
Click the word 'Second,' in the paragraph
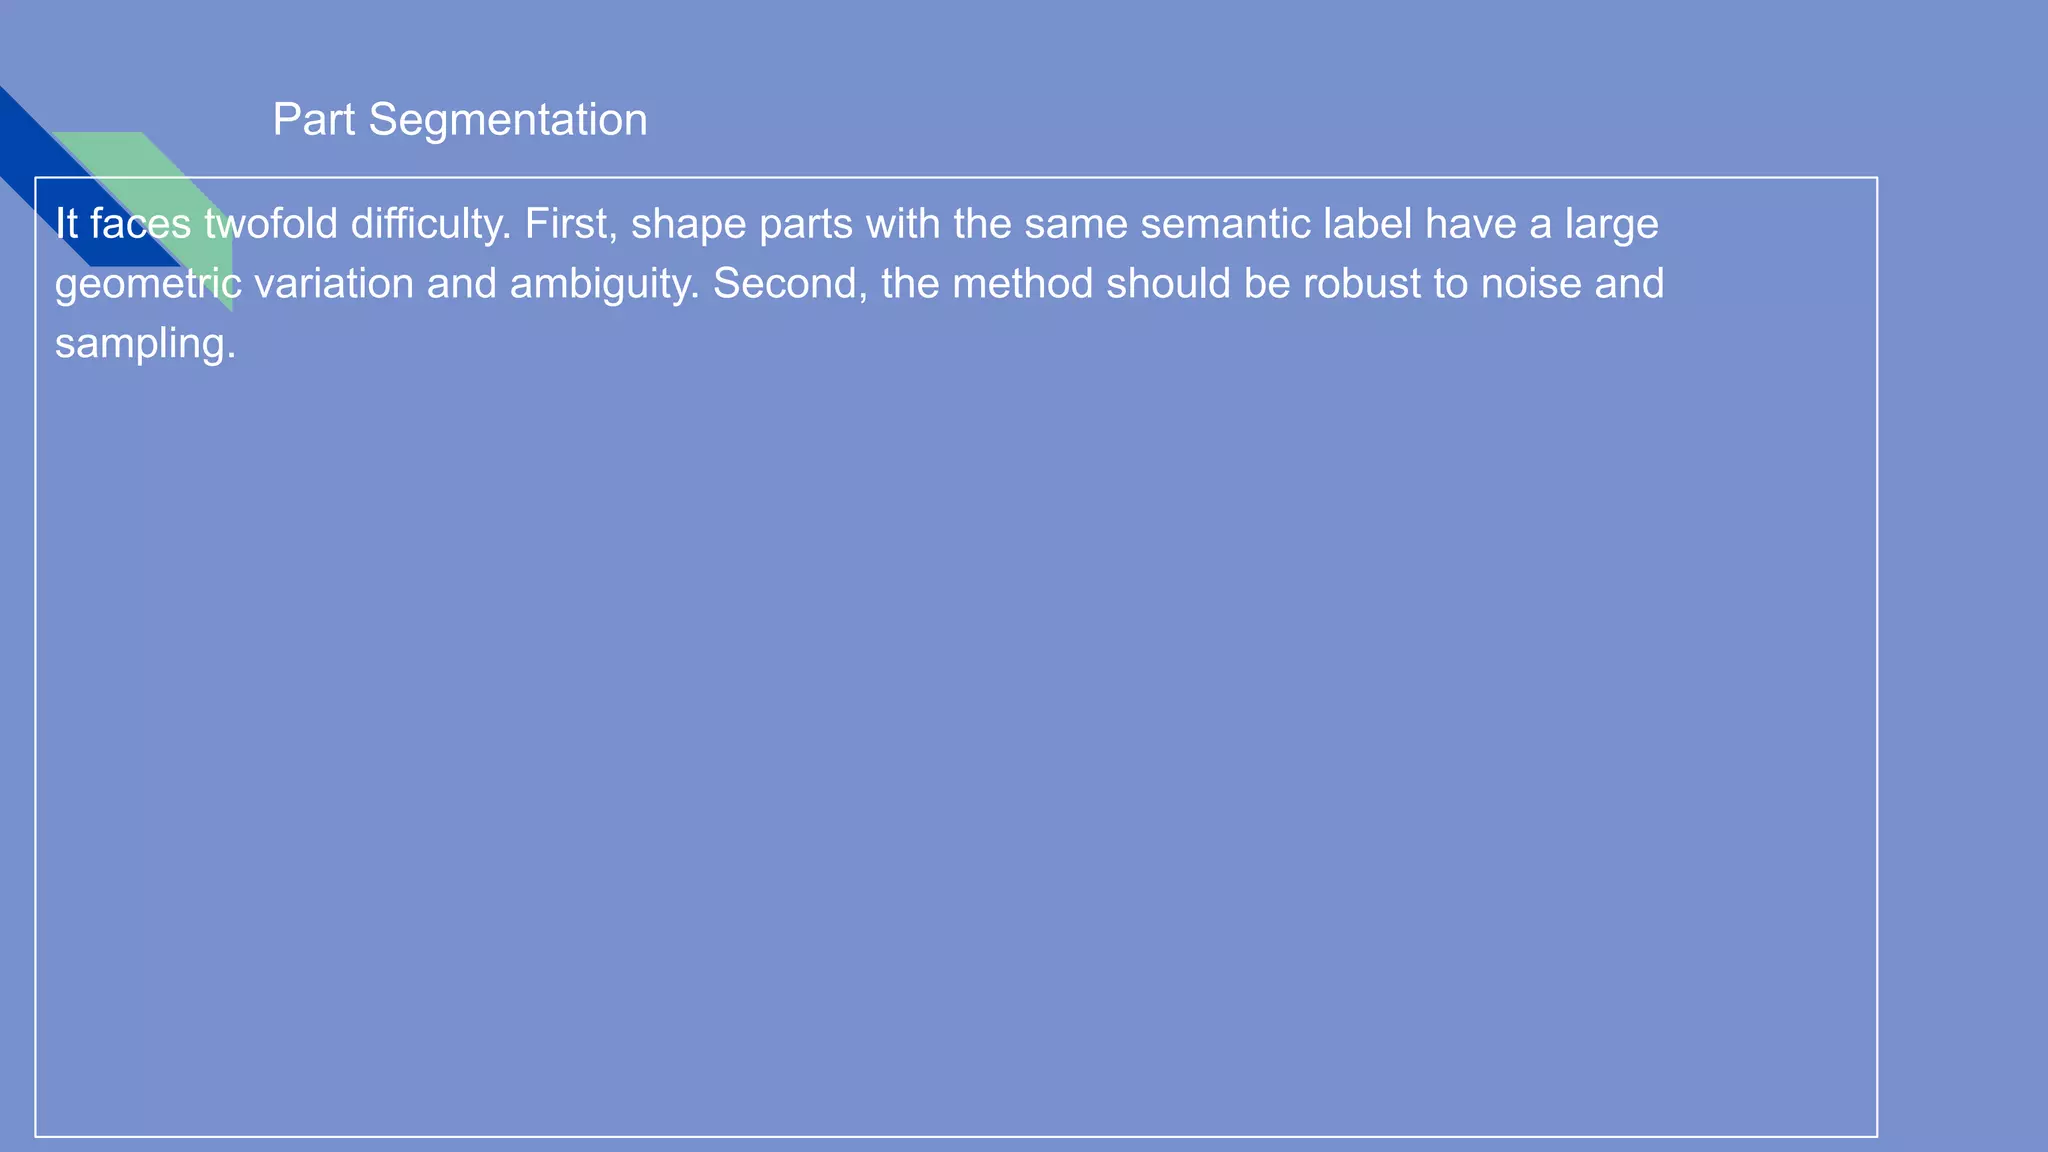click(790, 284)
